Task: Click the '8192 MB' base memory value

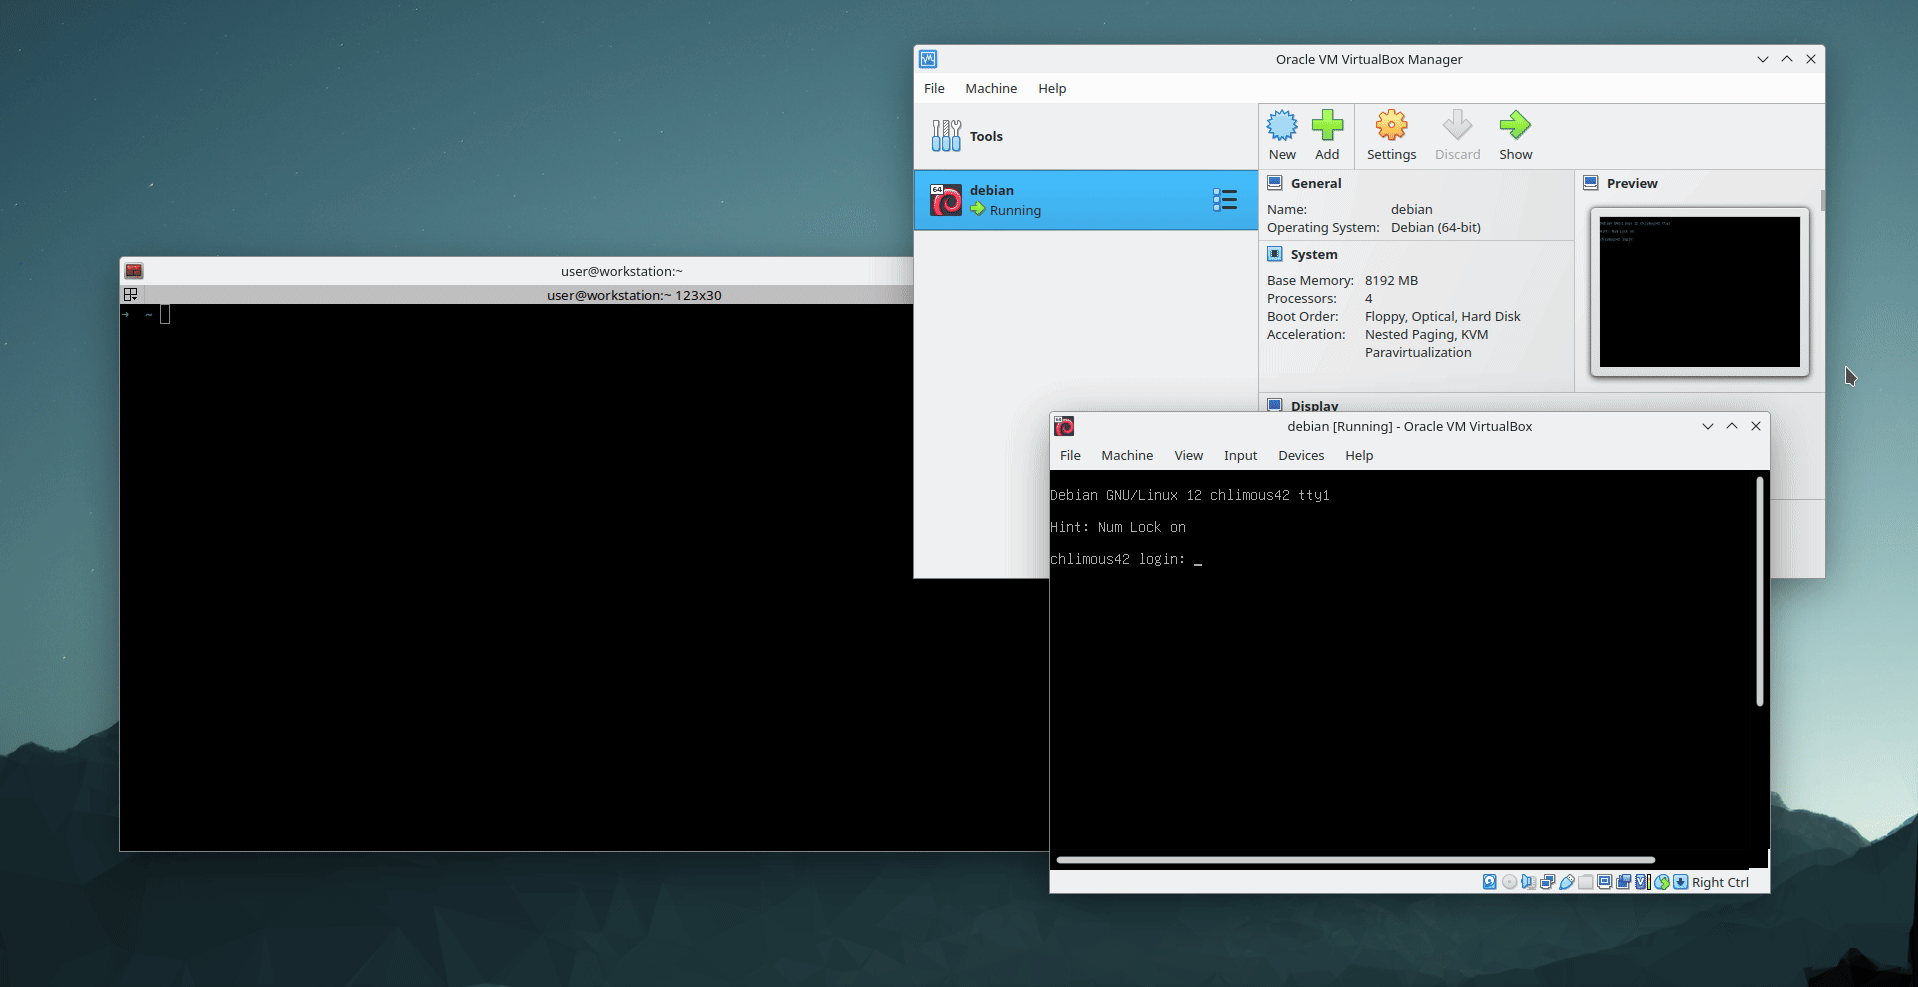Action: point(1391,280)
